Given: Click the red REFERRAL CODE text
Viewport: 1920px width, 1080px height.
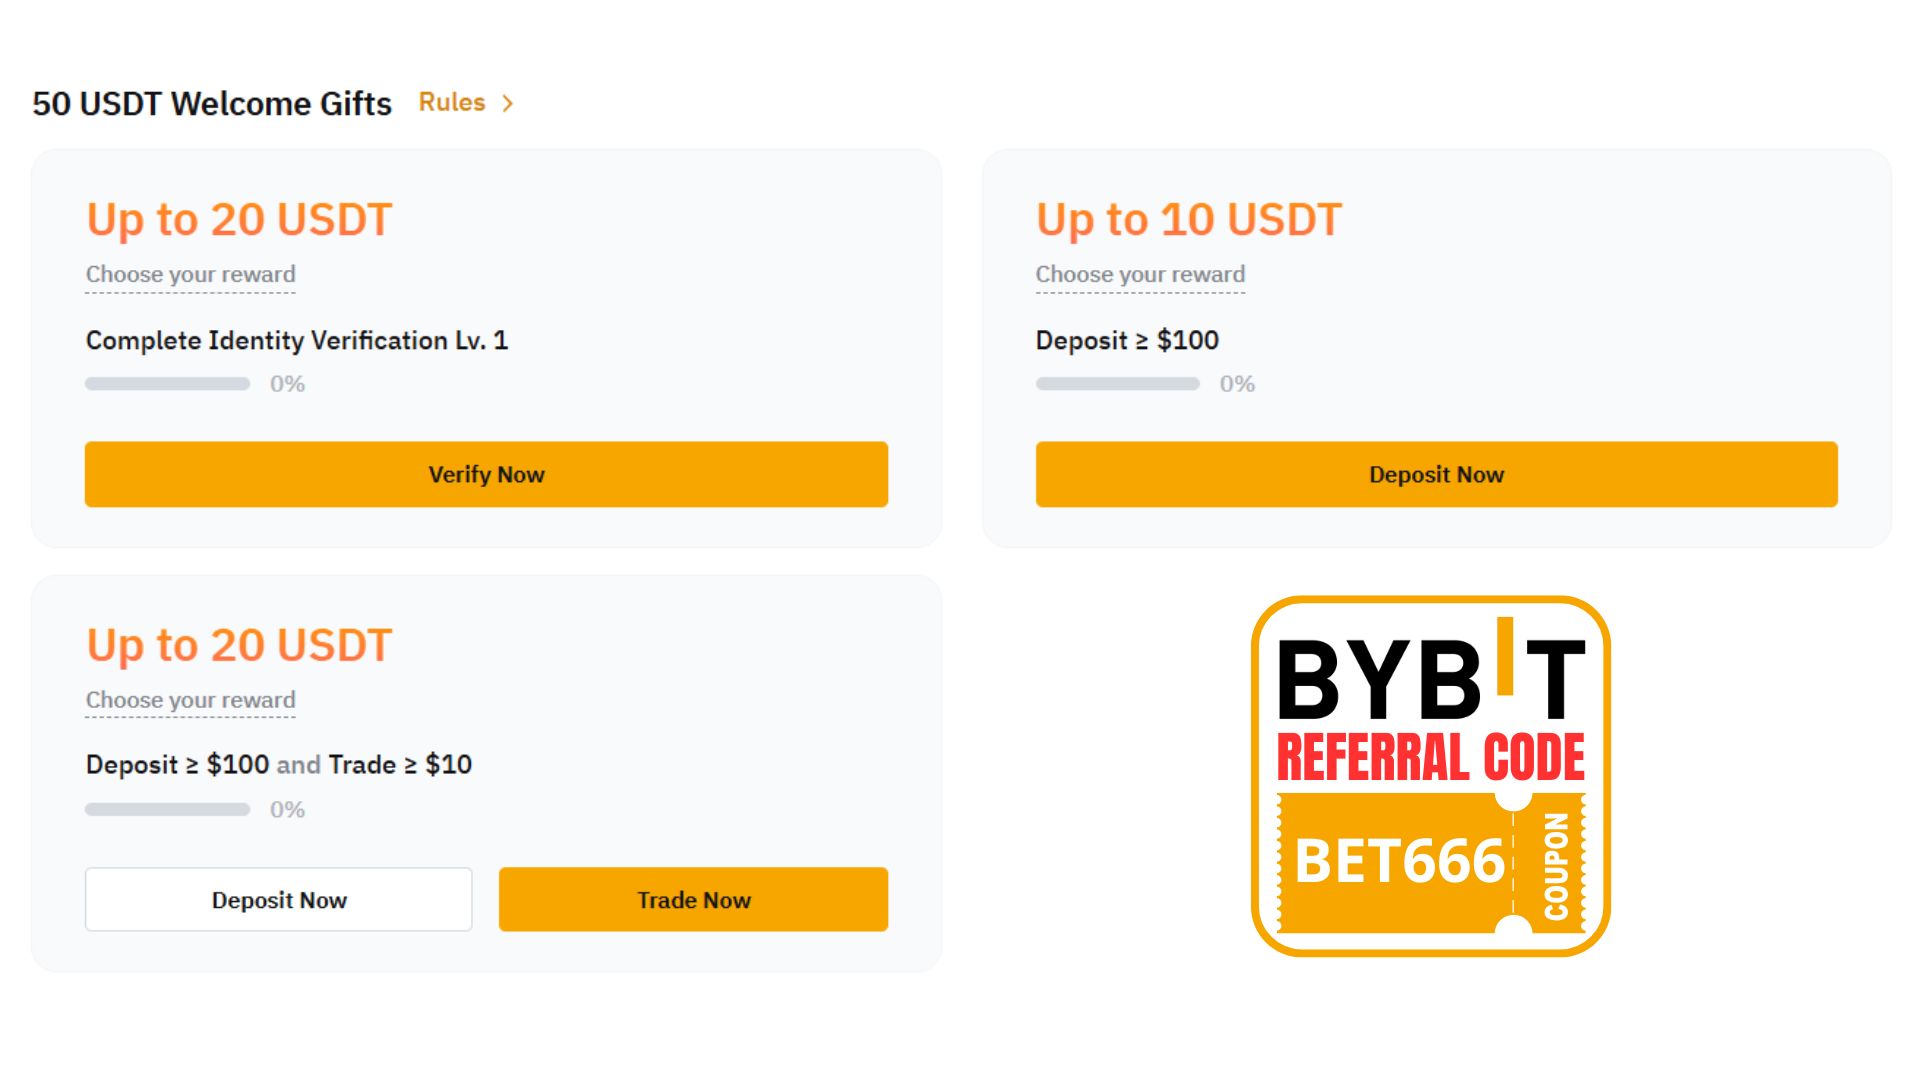Looking at the screenshot, I should coord(1430,758).
